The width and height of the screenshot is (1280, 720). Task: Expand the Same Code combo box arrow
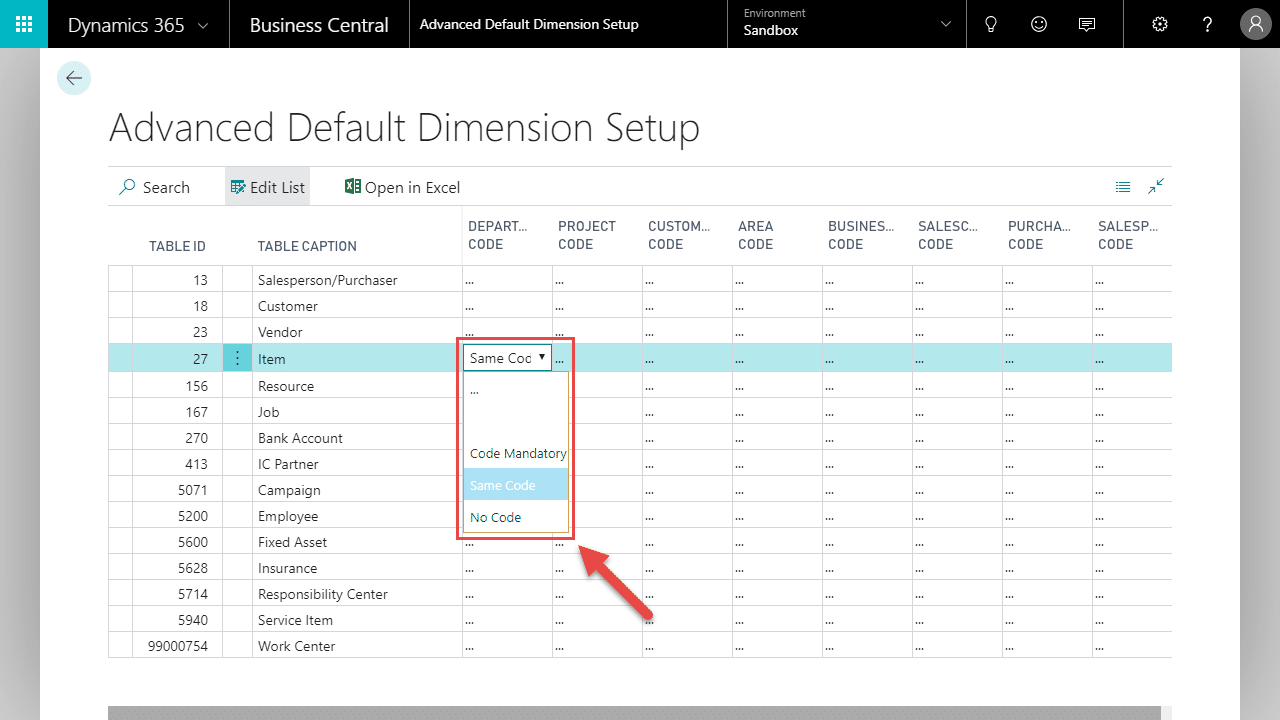pyautogui.click(x=542, y=357)
